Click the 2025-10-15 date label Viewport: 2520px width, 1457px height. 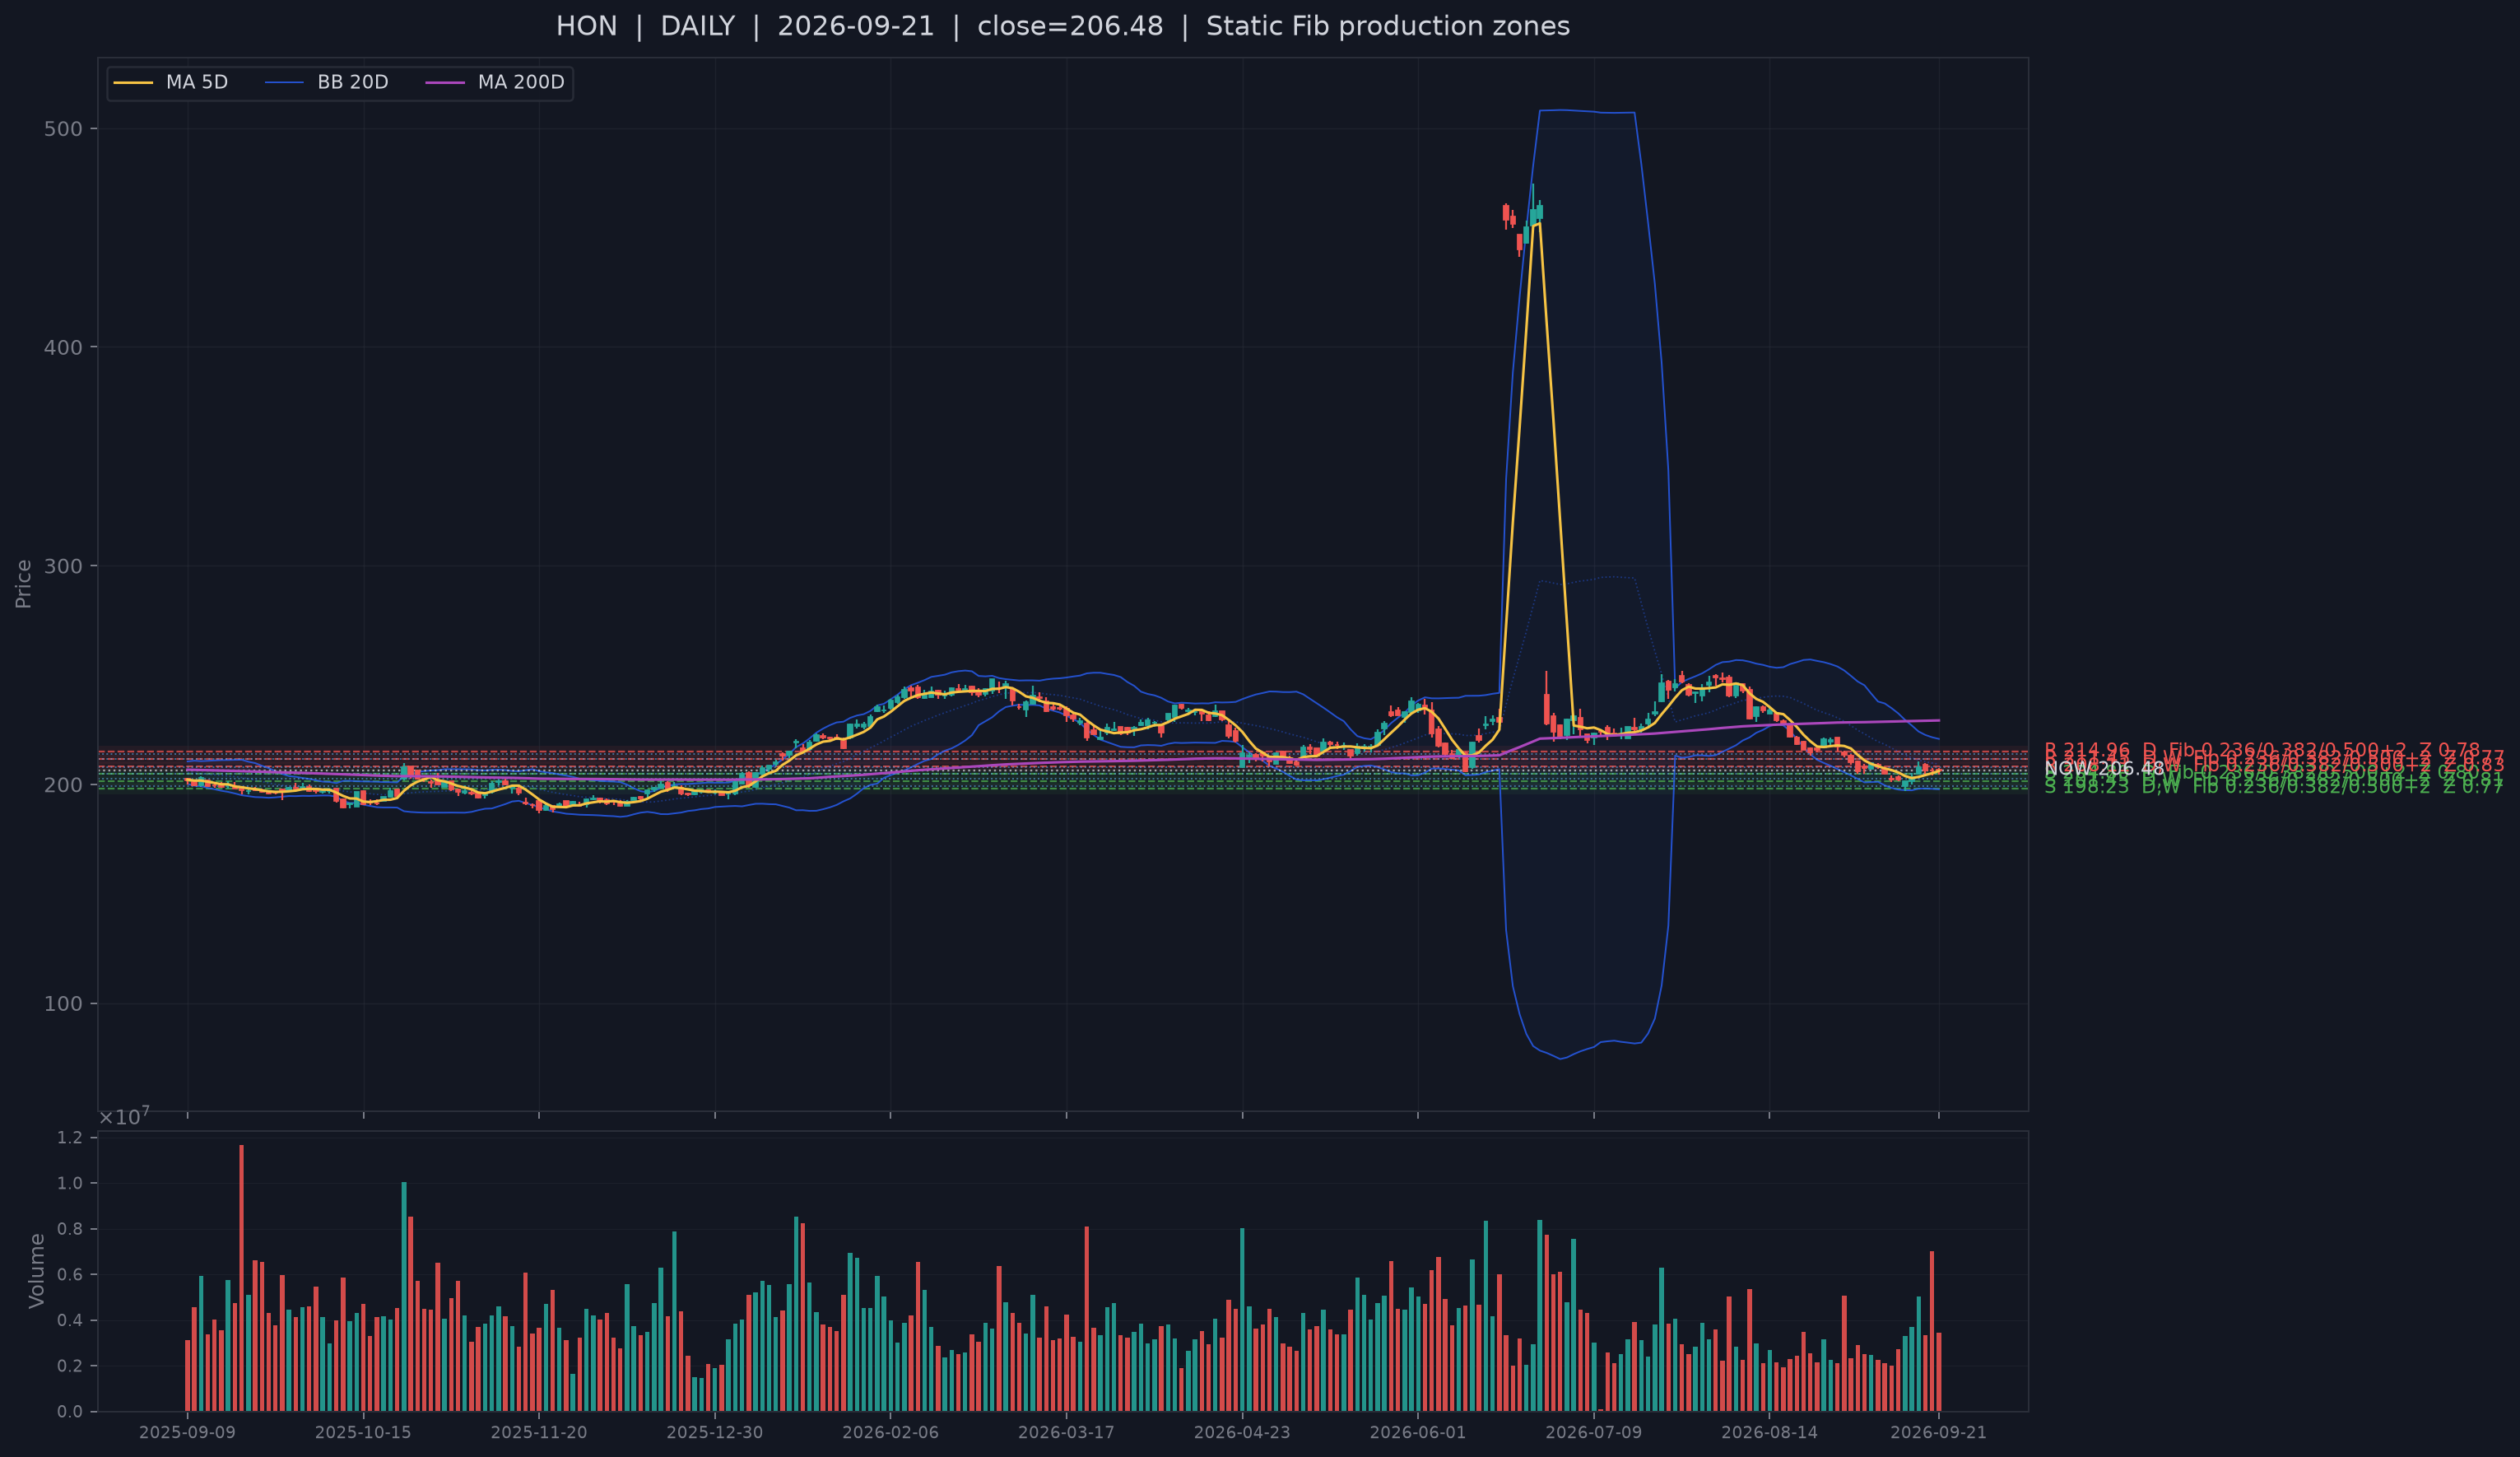pyautogui.click(x=363, y=1433)
